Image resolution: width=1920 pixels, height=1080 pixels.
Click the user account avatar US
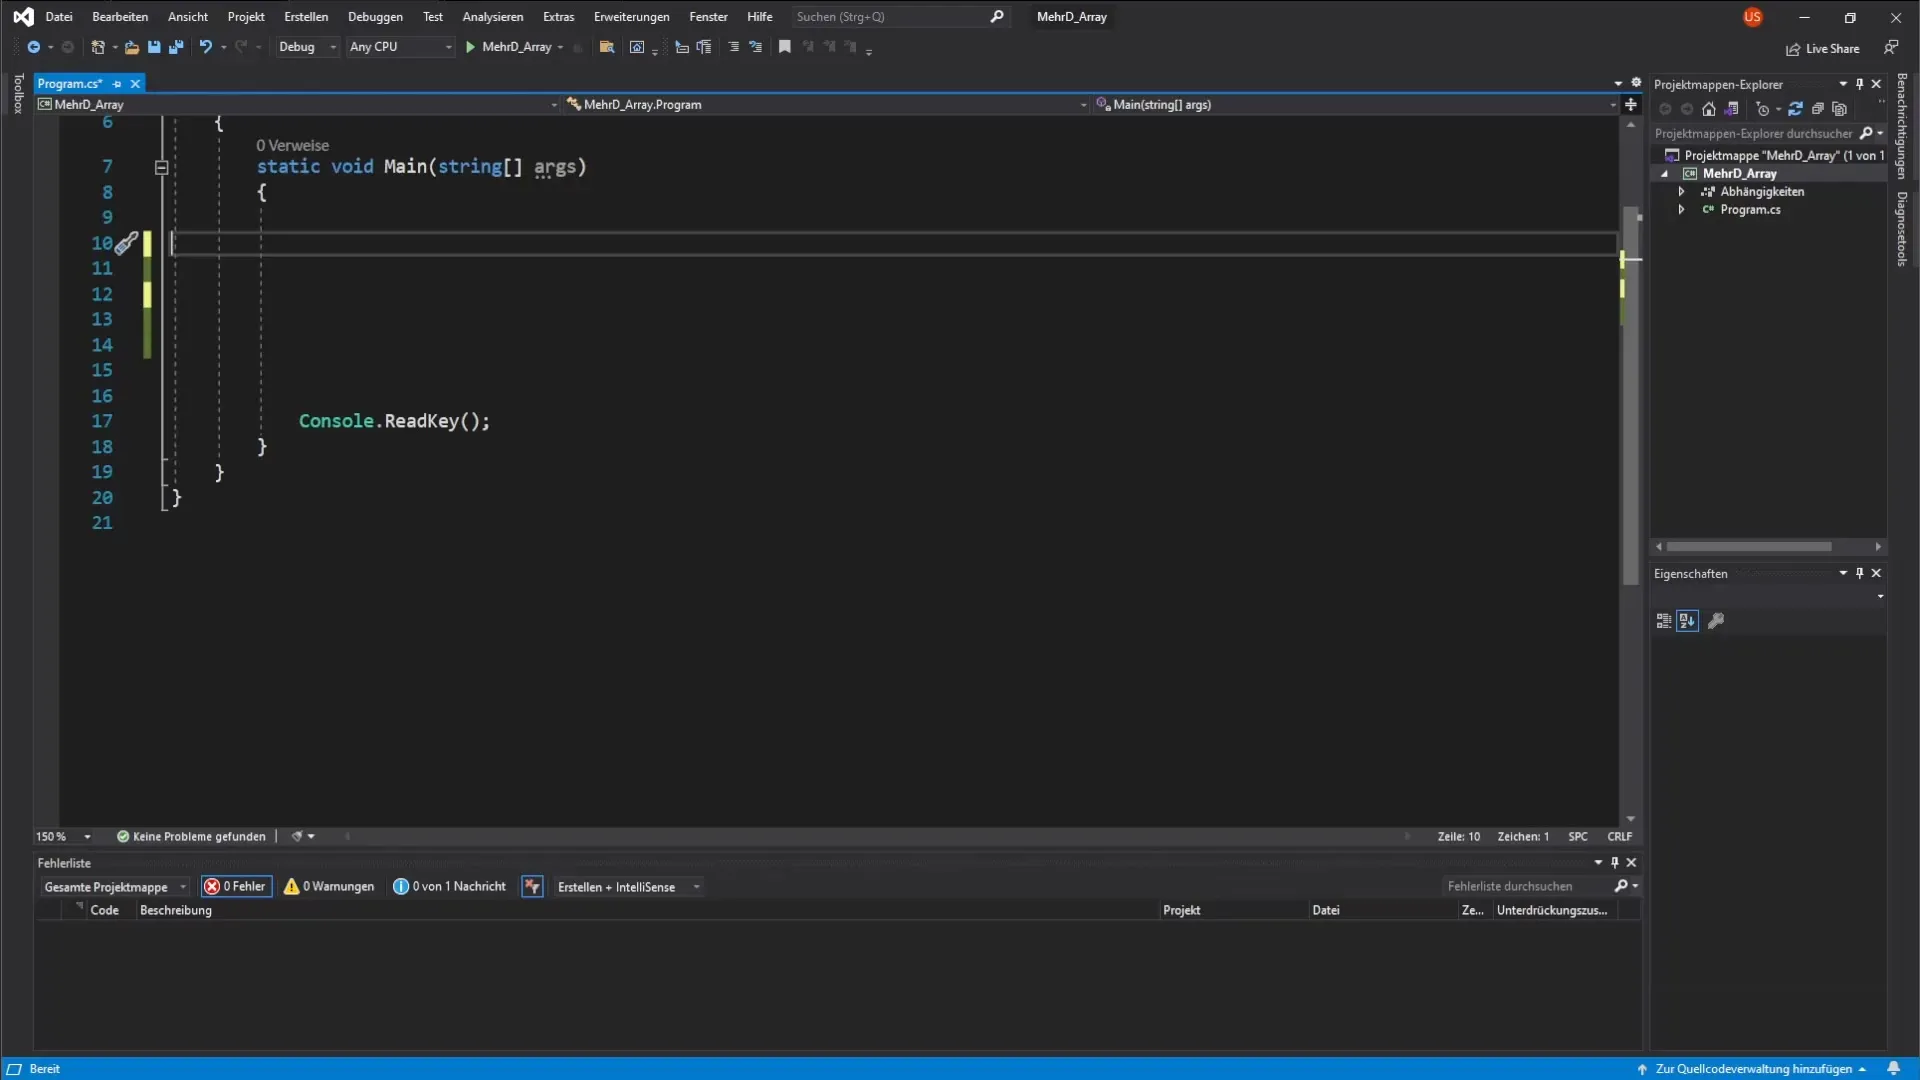[1752, 17]
